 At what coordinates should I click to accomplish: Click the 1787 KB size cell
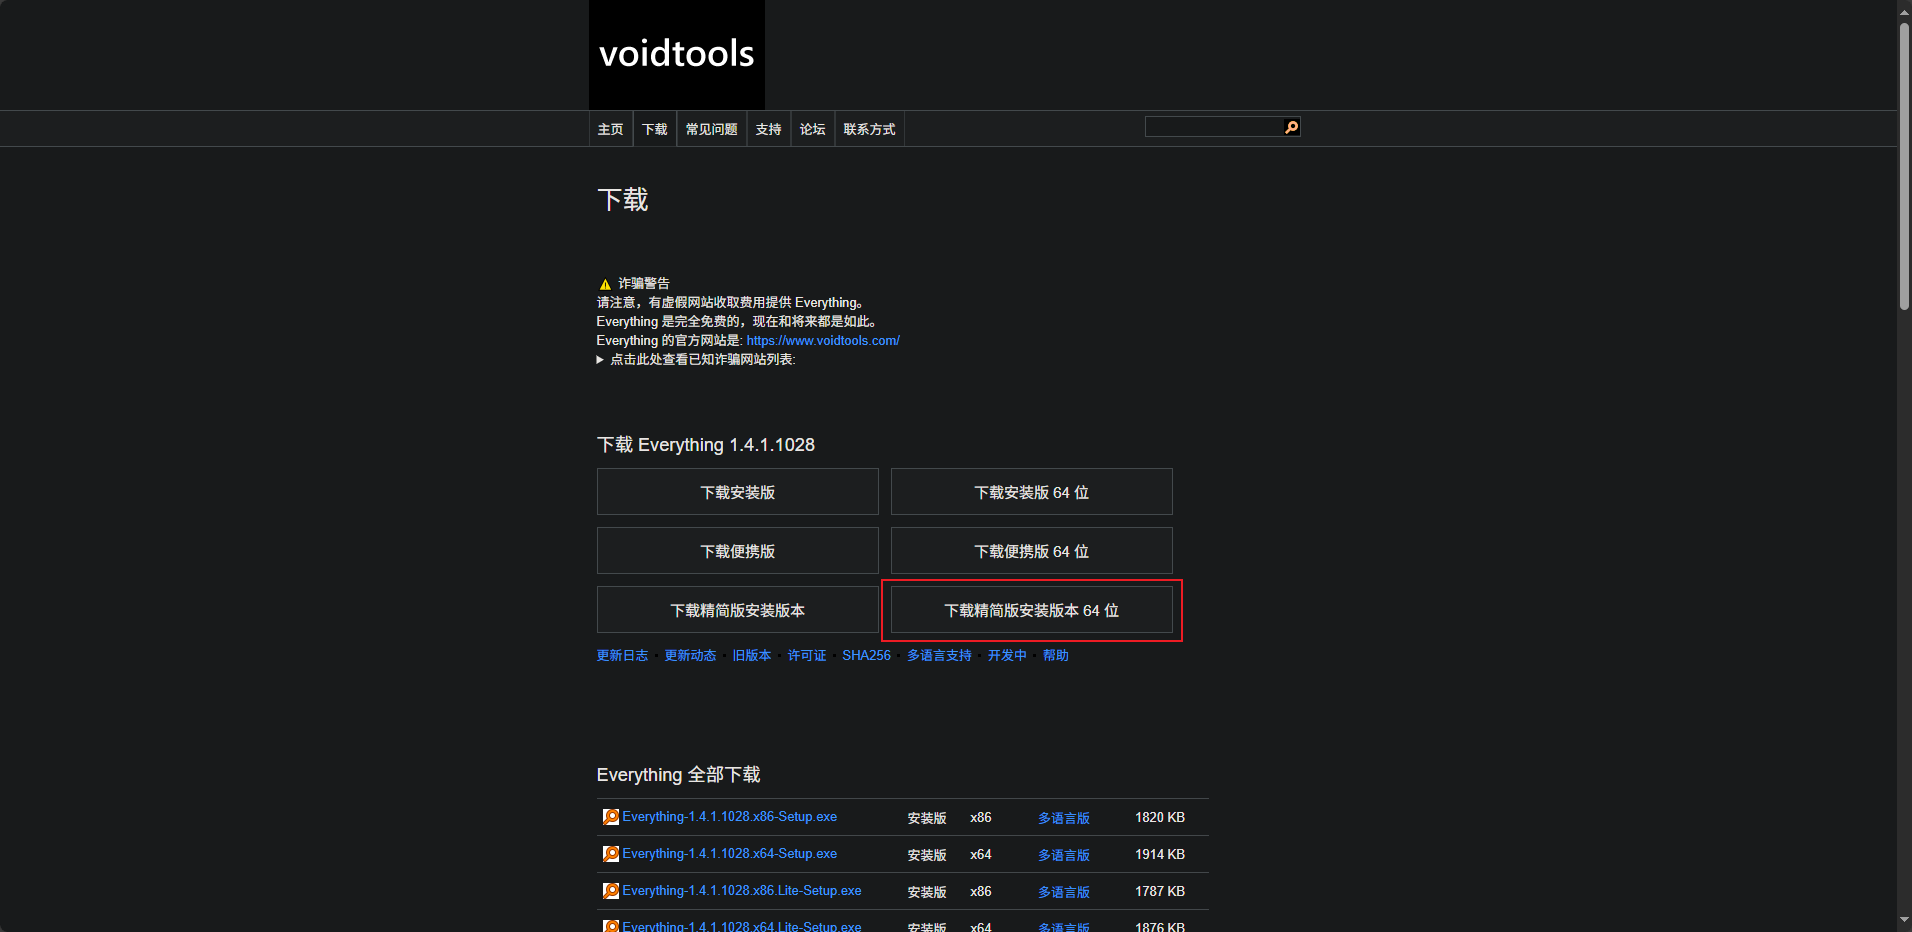coord(1160,892)
